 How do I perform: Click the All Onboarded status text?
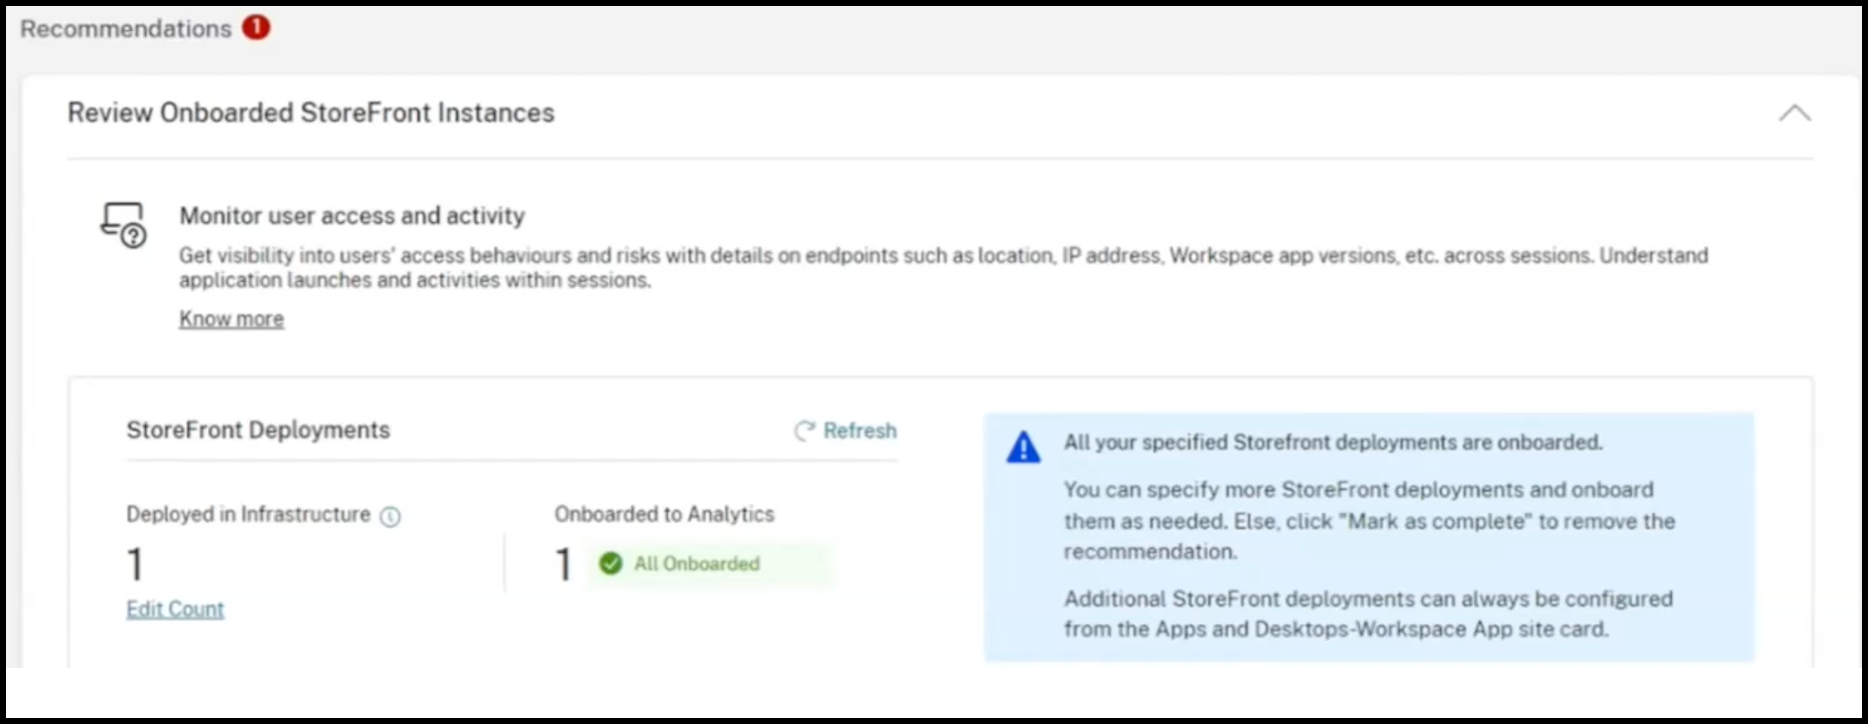click(x=697, y=564)
